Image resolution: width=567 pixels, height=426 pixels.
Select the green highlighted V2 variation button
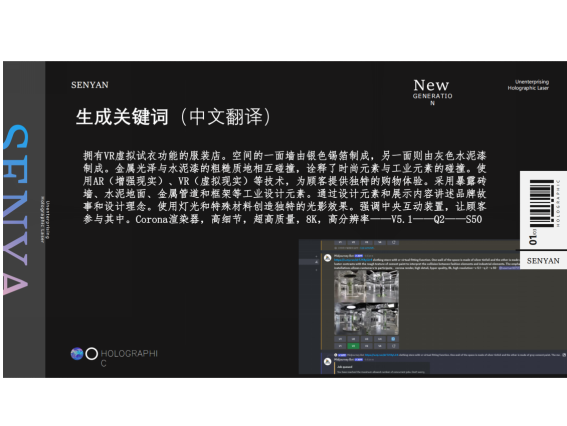353,346
